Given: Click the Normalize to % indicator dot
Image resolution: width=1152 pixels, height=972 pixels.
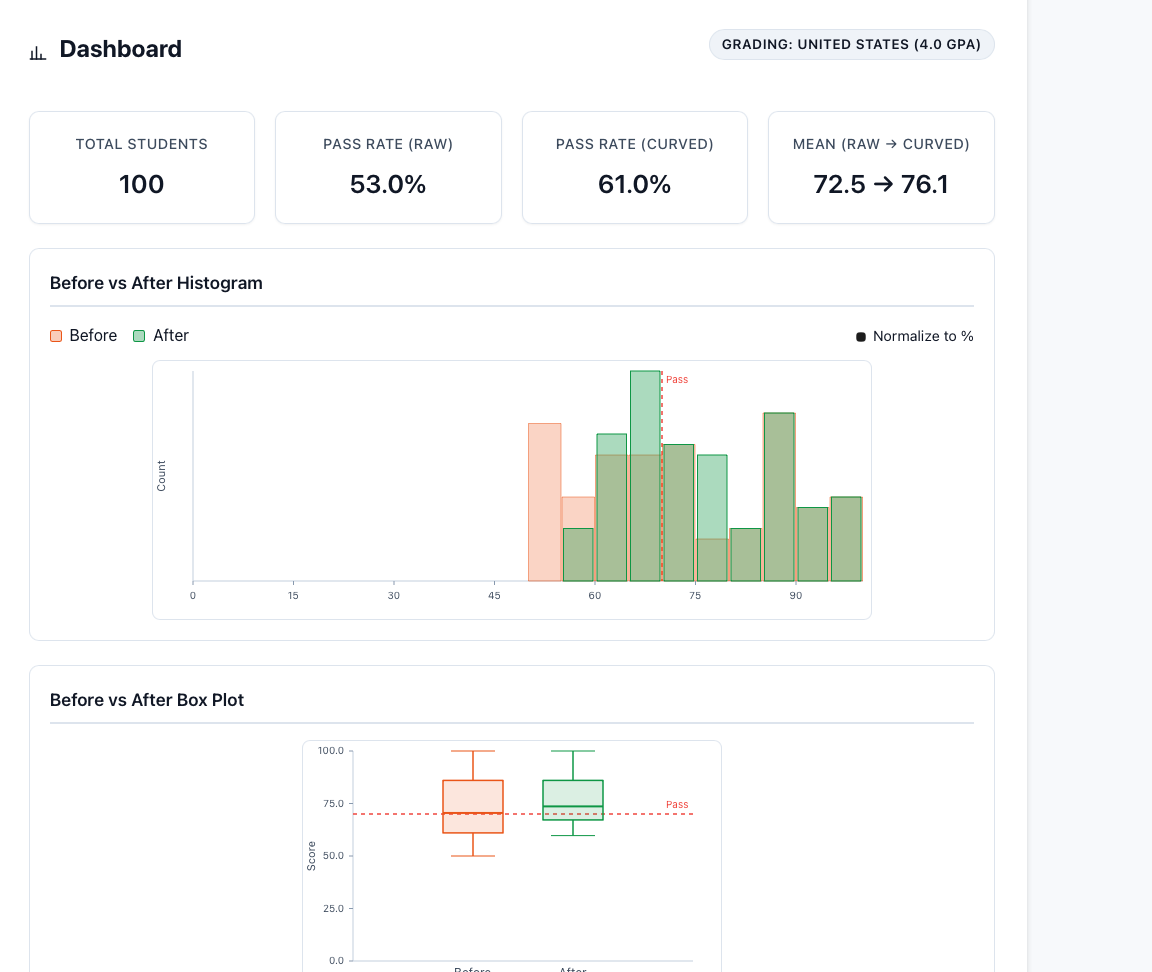Looking at the screenshot, I should pos(860,337).
